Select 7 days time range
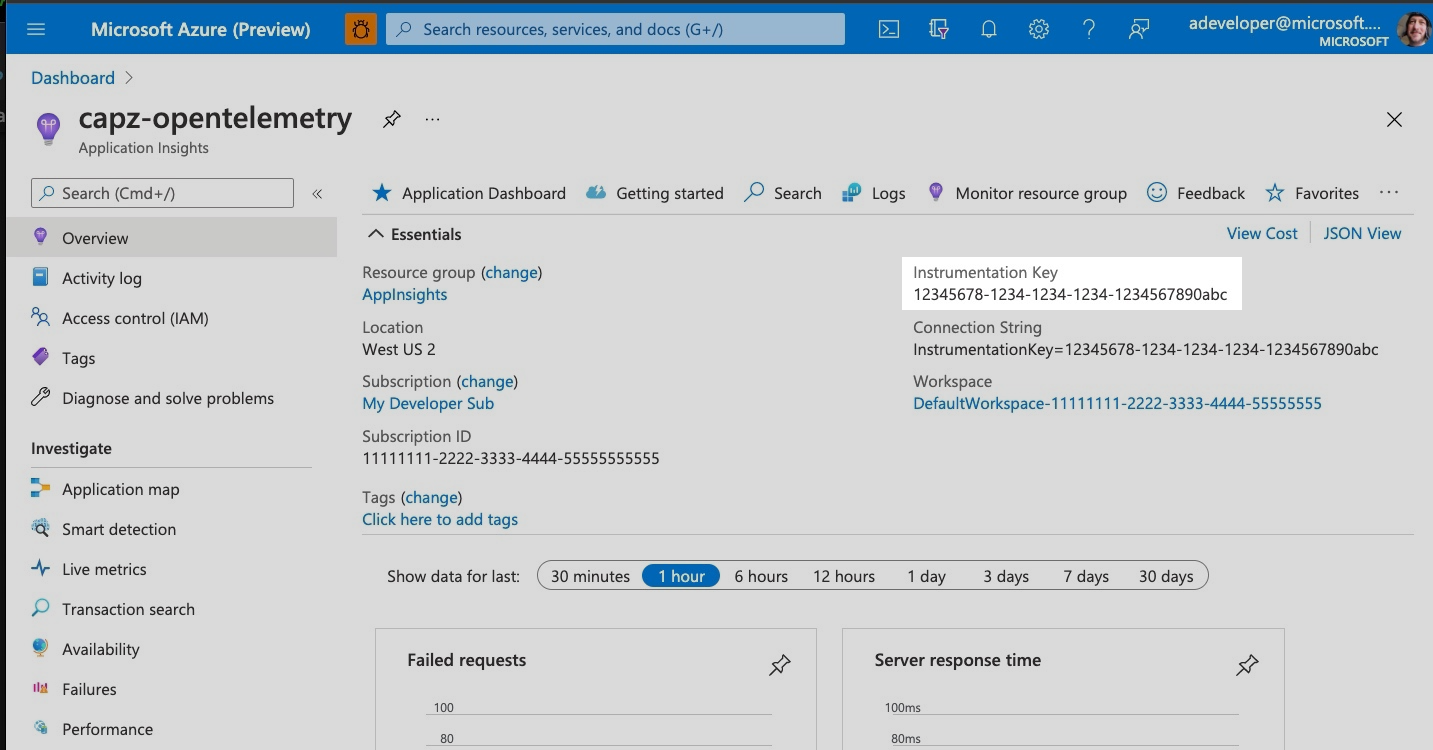This screenshot has height=750, width=1433. point(1086,576)
